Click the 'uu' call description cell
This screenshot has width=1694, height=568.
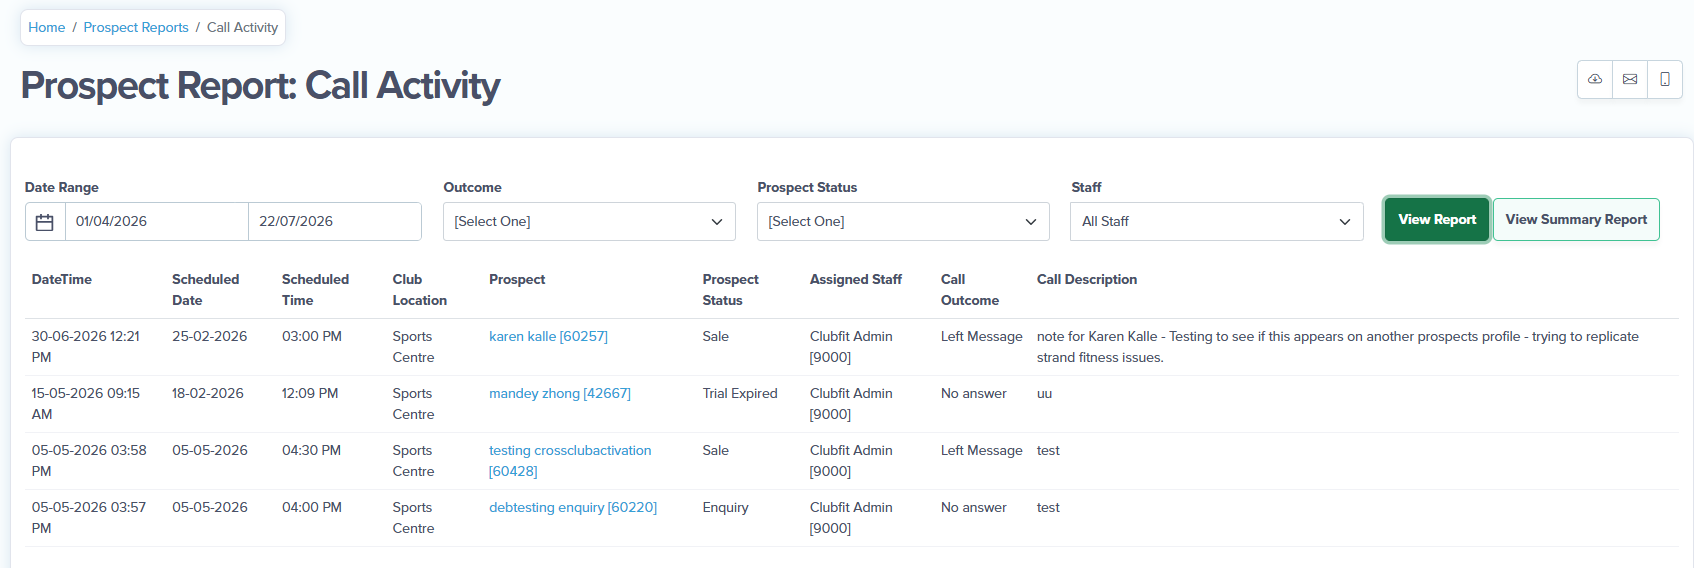pyautogui.click(x=1045, y=394)
